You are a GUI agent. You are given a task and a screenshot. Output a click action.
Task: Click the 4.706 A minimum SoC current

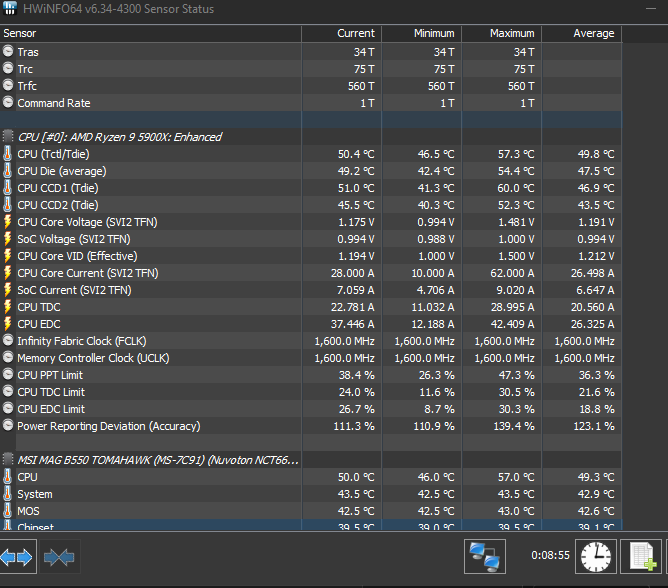pos(435,290)
